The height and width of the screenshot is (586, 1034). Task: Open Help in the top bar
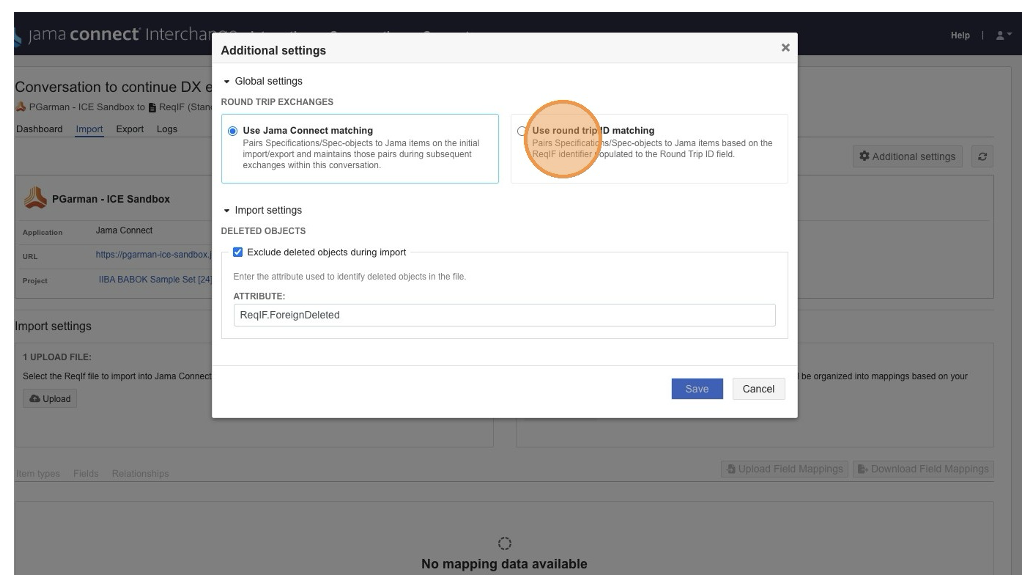[x=960, y=36]
